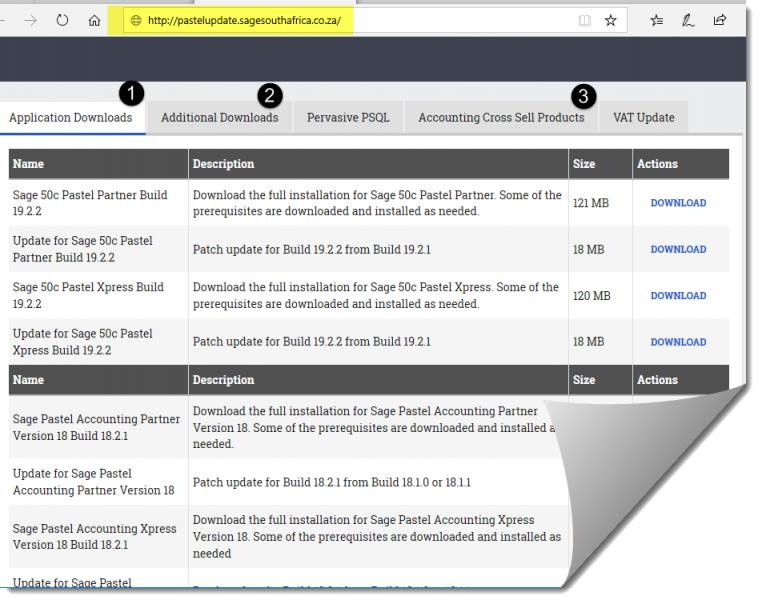Screen dimensions: 758x600
Task: Switch to the VAT Update tab
Action: [643, 118]
